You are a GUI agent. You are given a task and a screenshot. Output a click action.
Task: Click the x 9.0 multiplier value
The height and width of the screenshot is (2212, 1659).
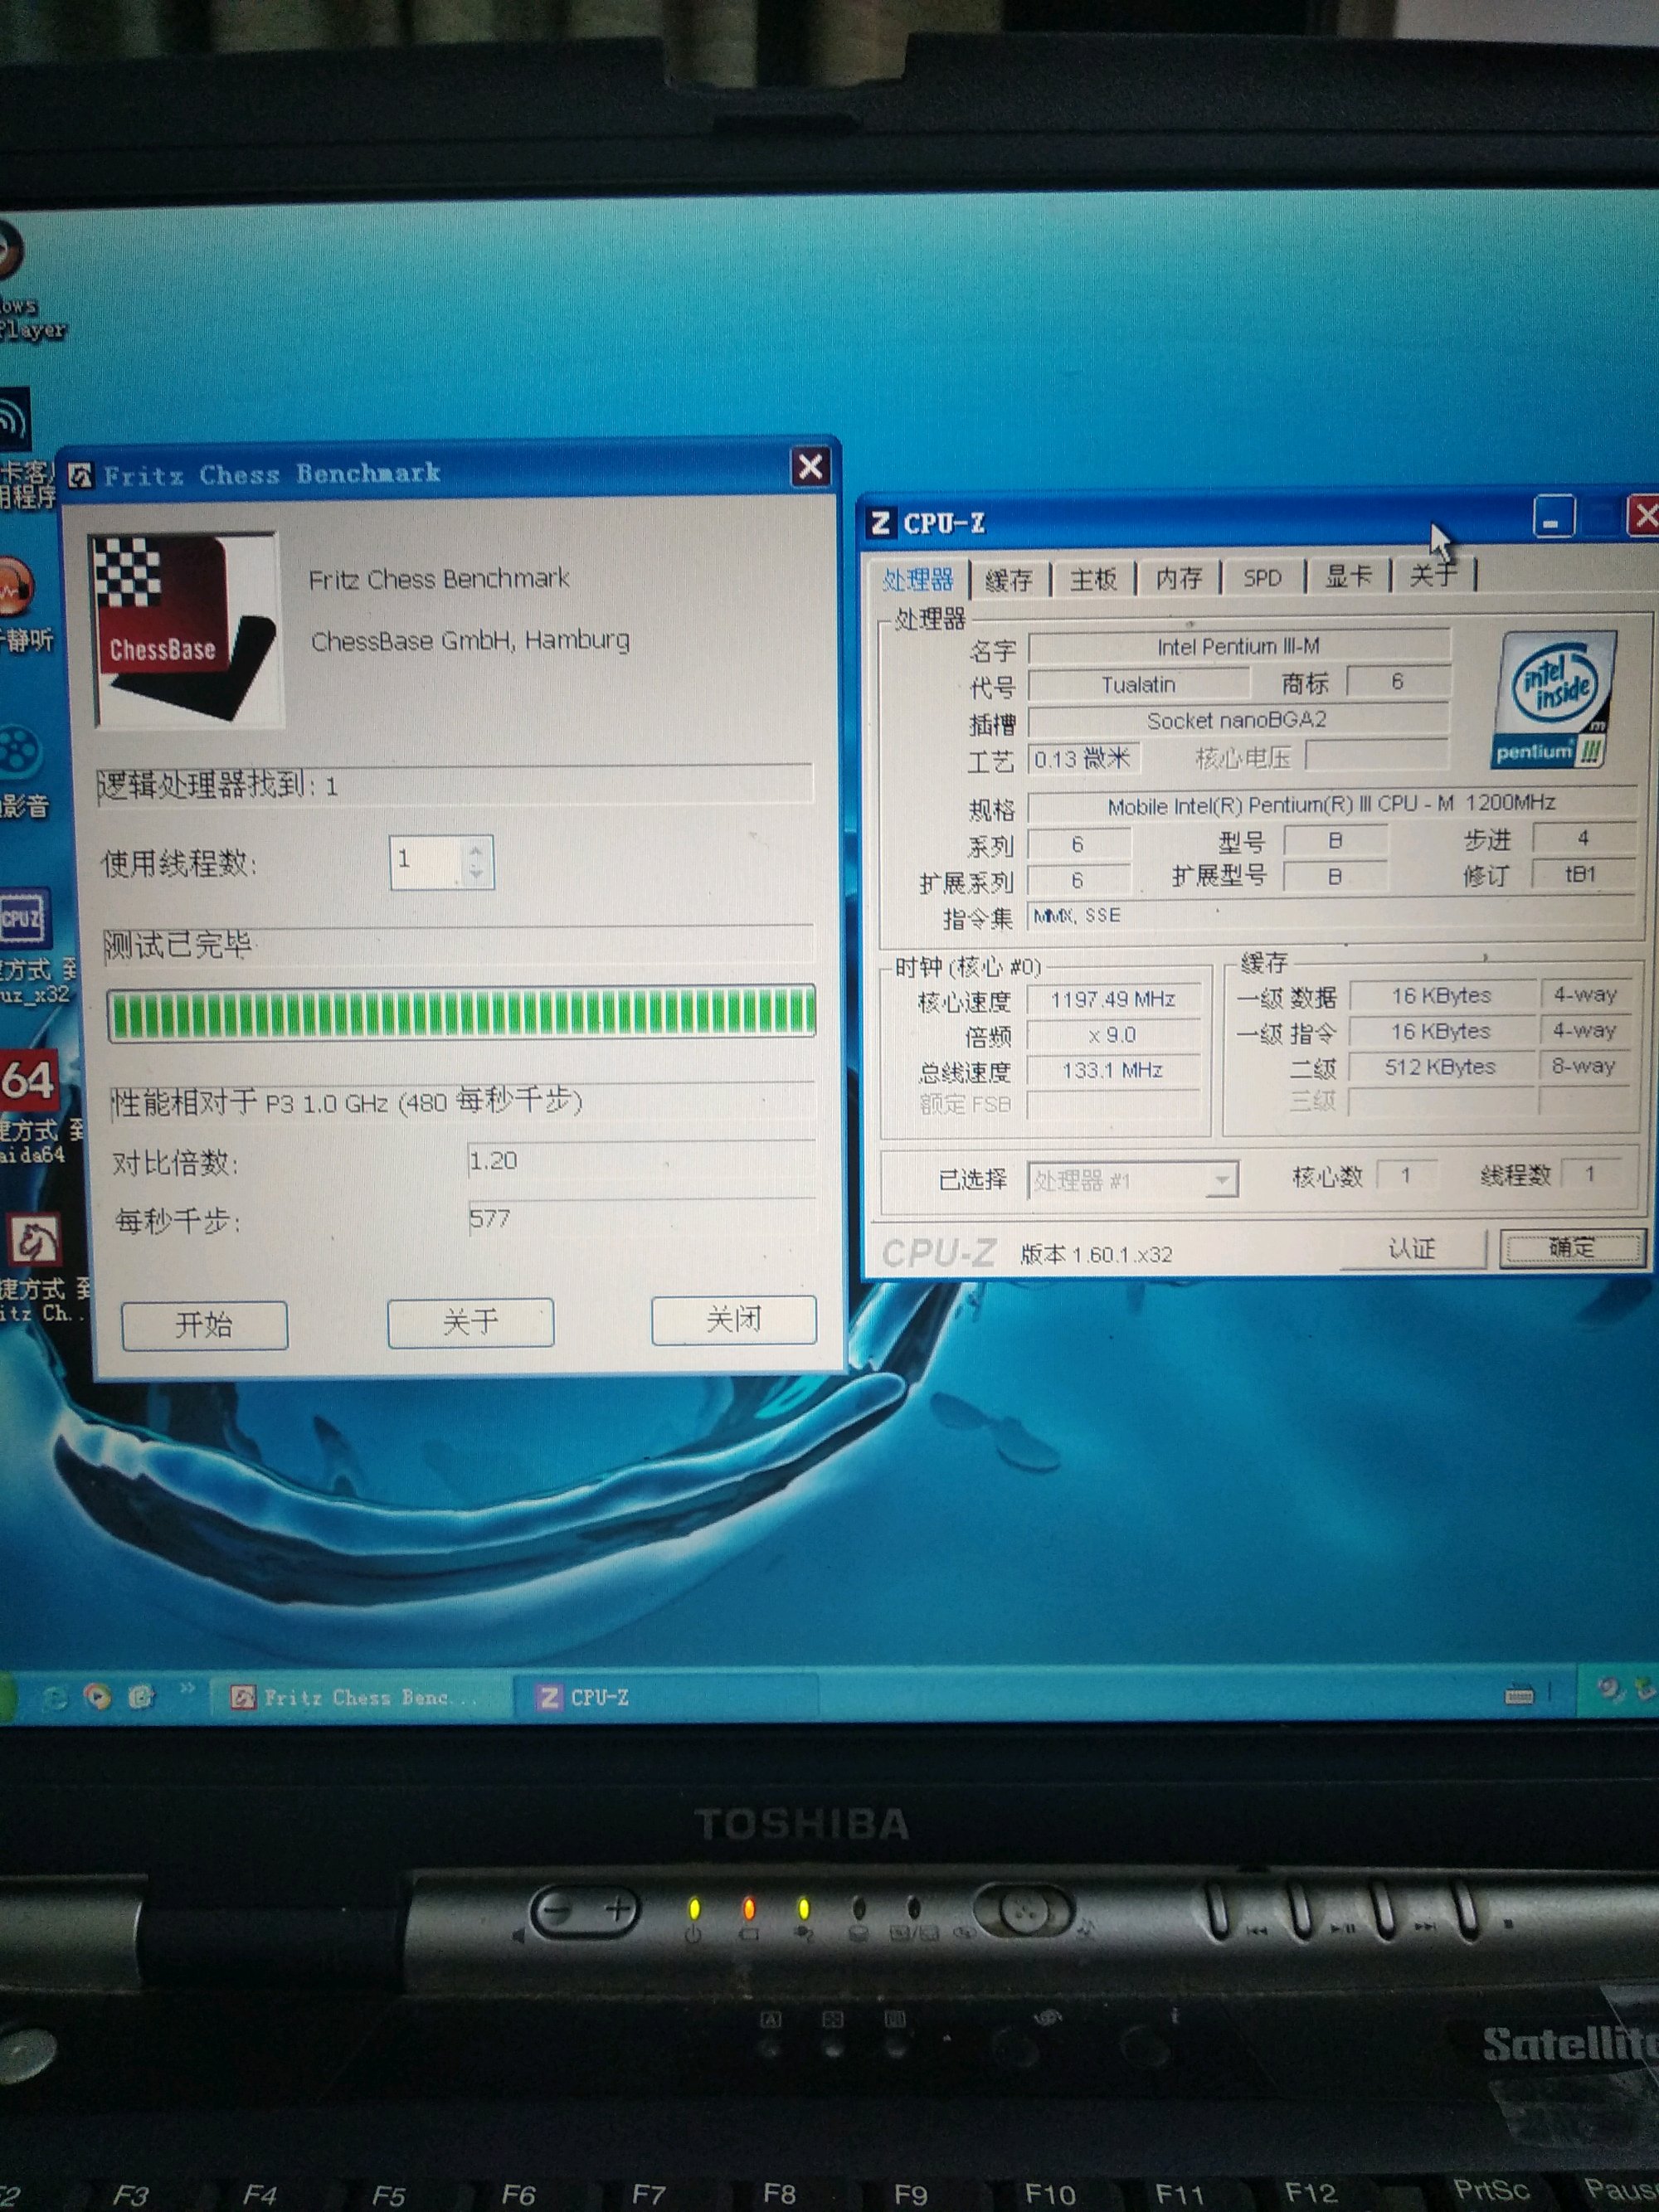point(1113,1035)
